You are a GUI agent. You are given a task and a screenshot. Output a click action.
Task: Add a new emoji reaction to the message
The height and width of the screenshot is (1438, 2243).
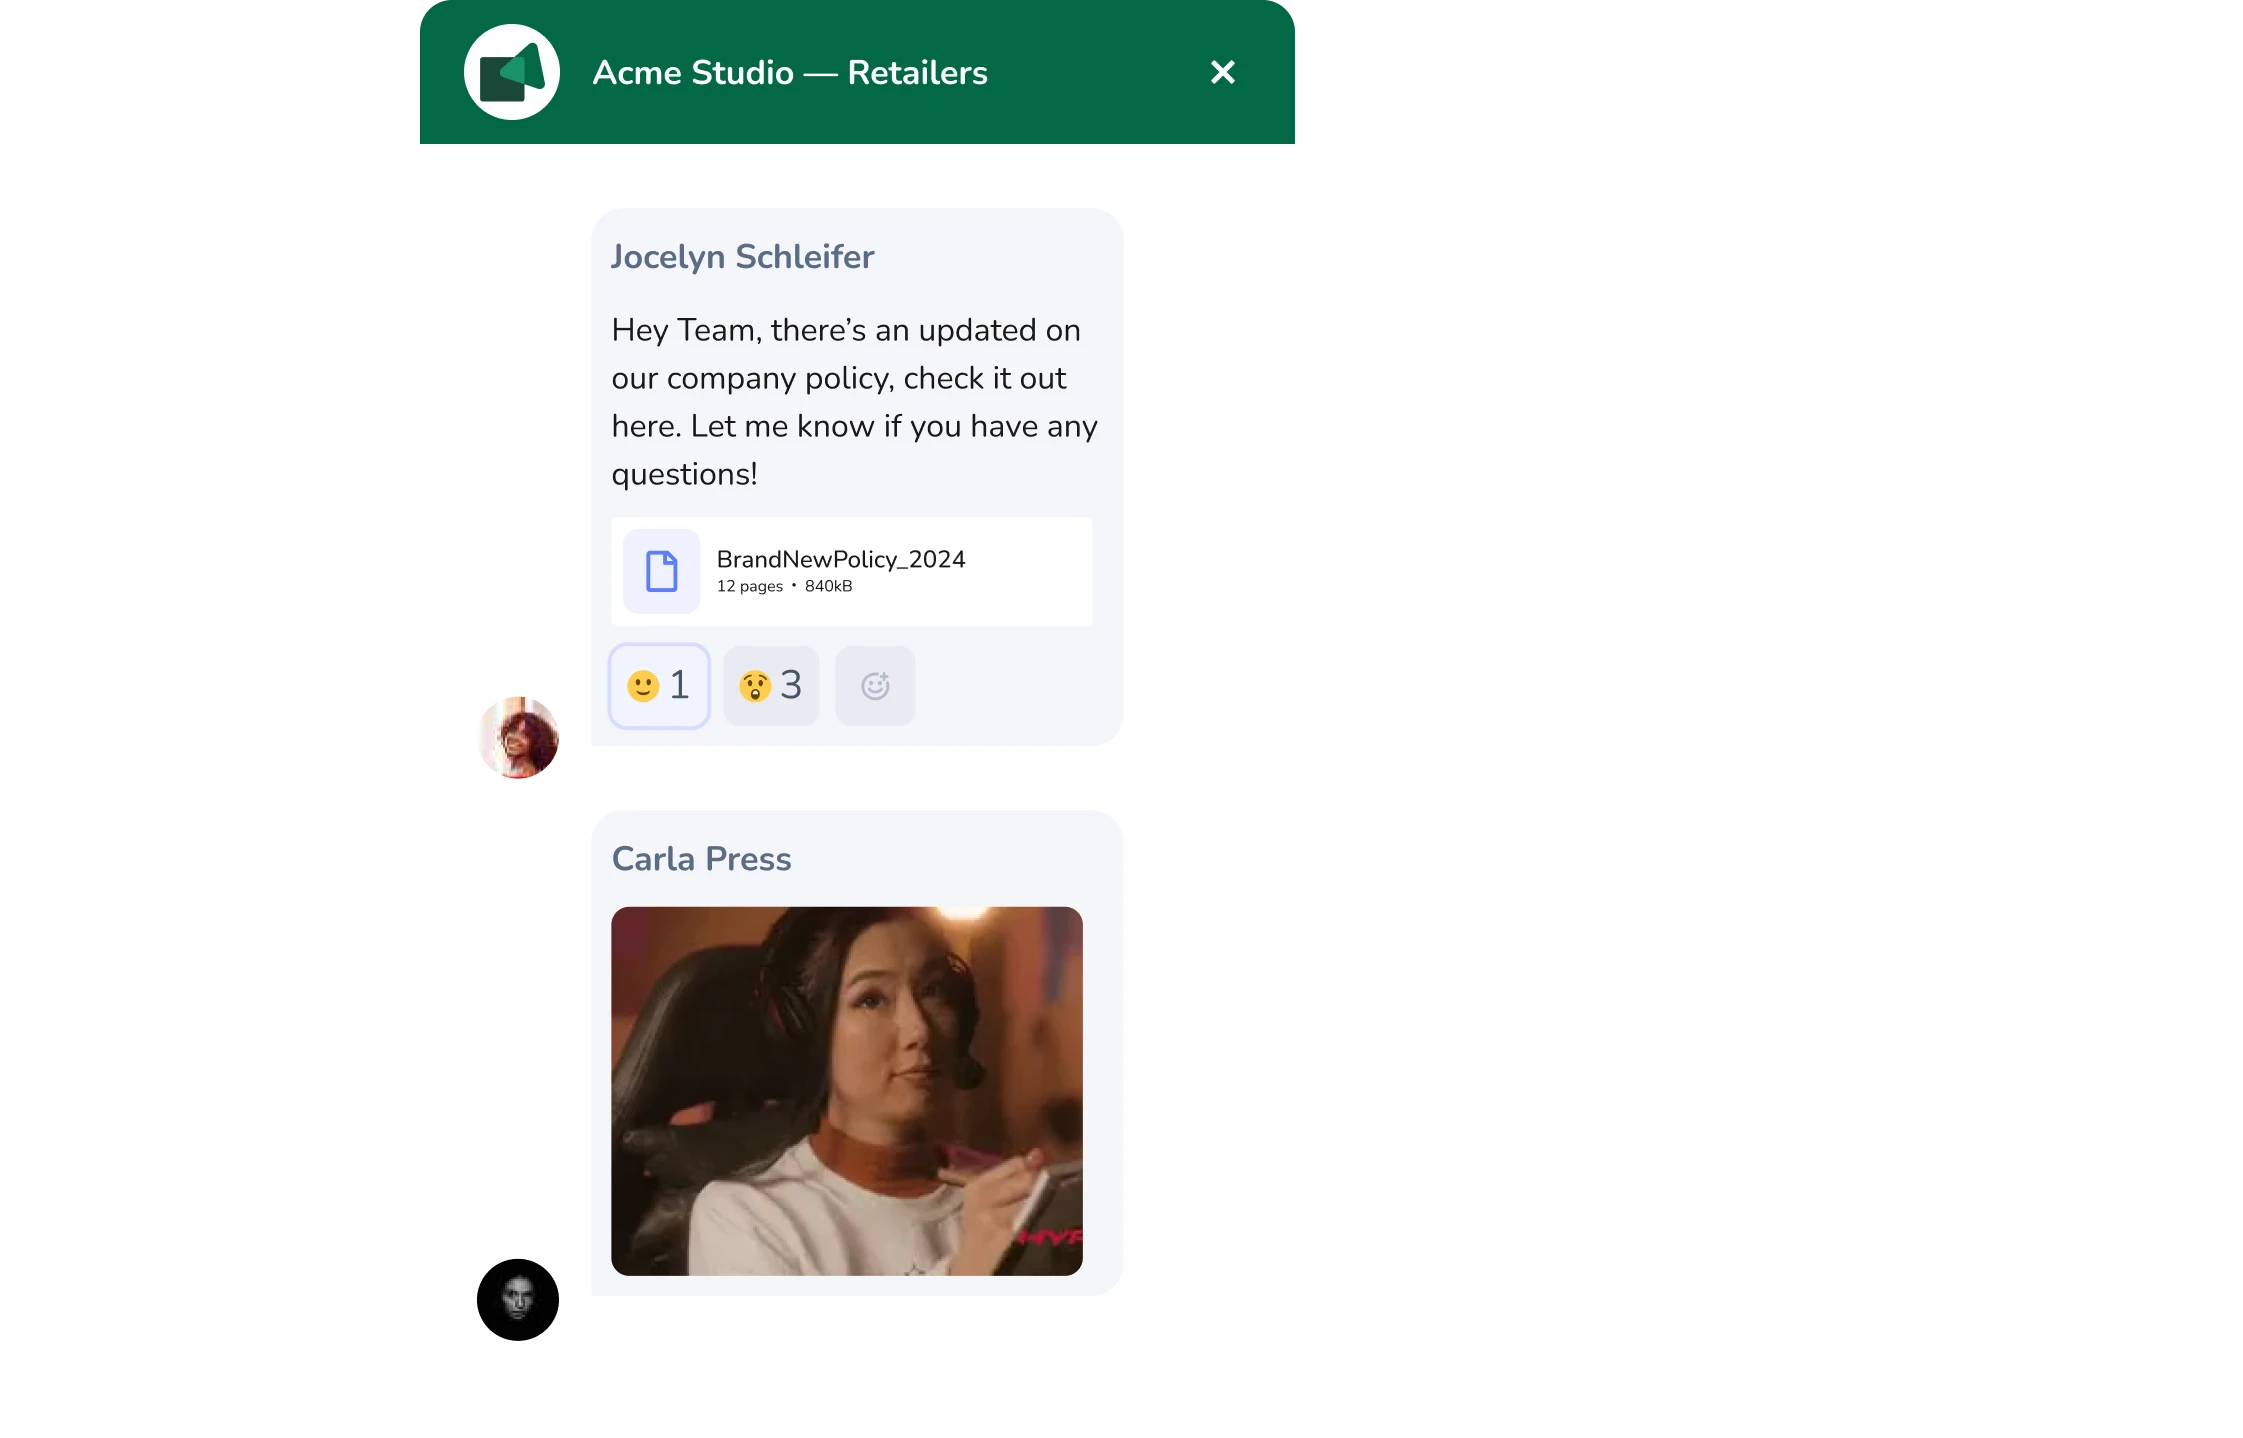pos(874,685)
